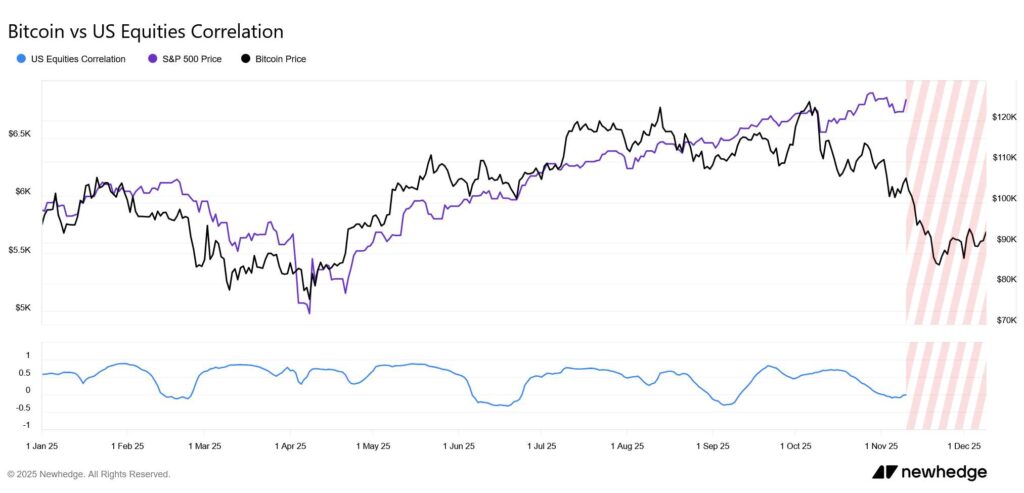The width and height of the screenshot is (1024, 493).
Task: Click the Newhedge copyright notice text
Action: (89, 474)
